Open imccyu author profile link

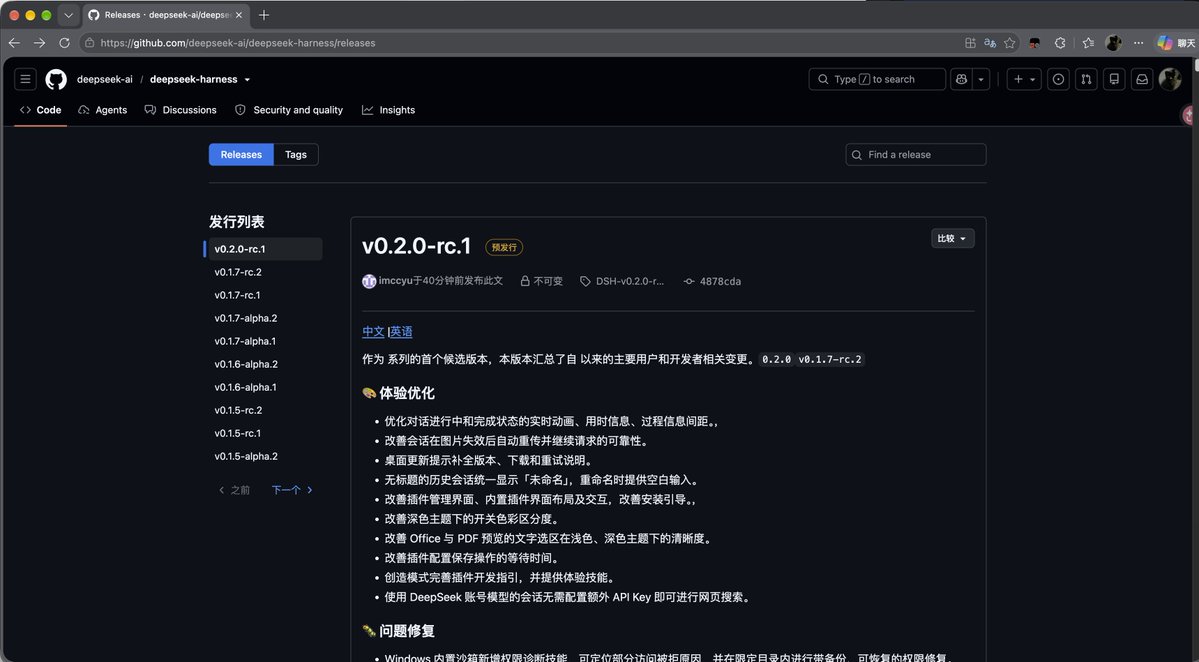[x=395, y=281]
